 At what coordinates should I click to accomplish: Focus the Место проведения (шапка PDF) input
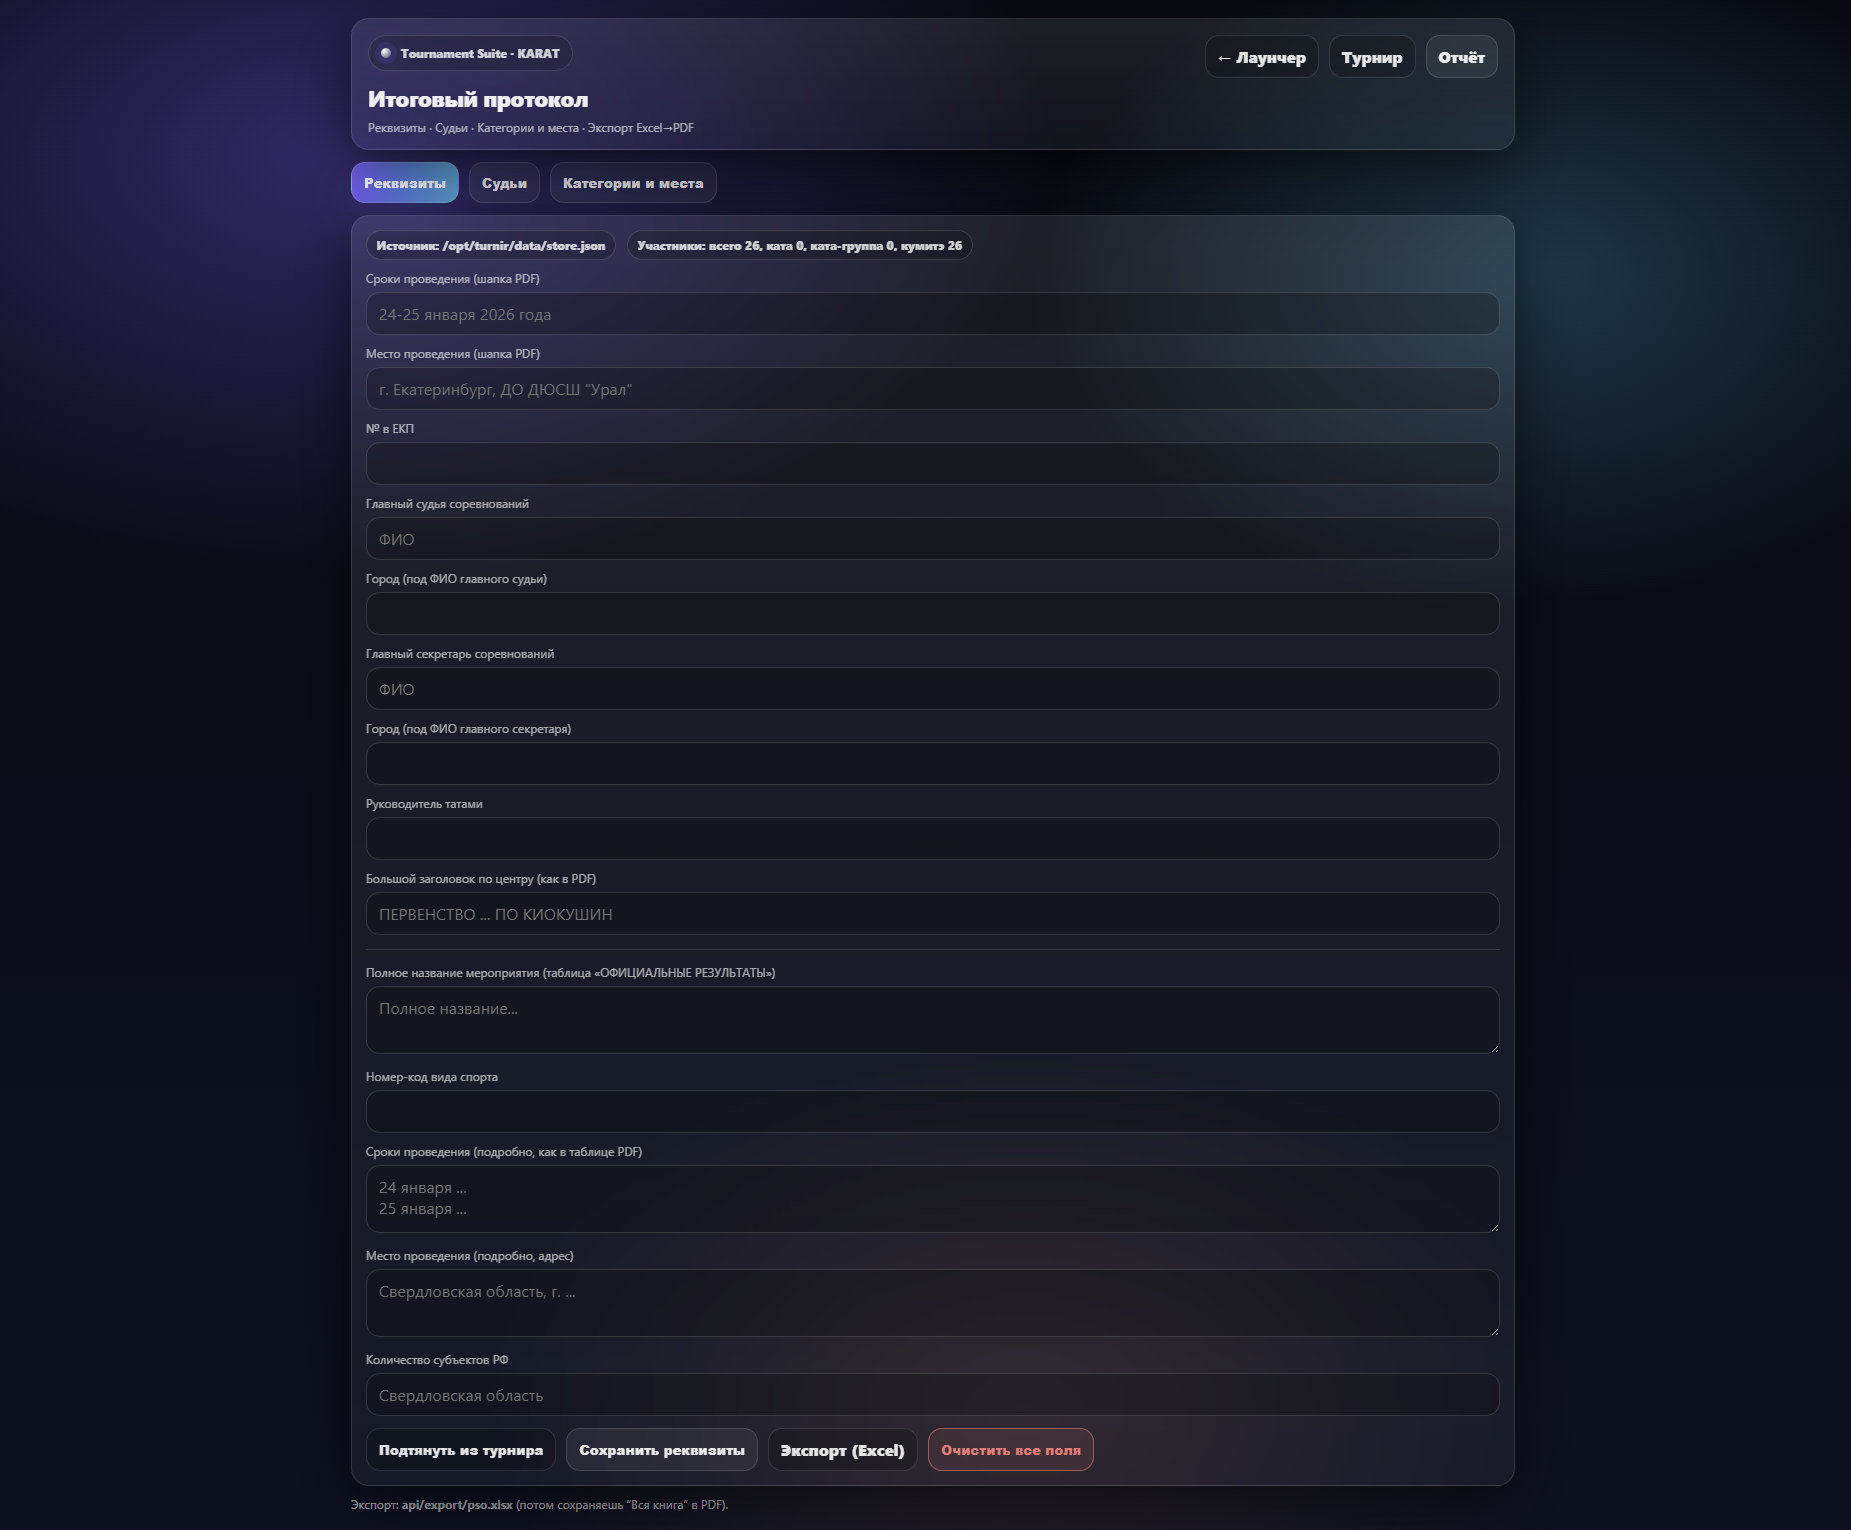[932, 389]
